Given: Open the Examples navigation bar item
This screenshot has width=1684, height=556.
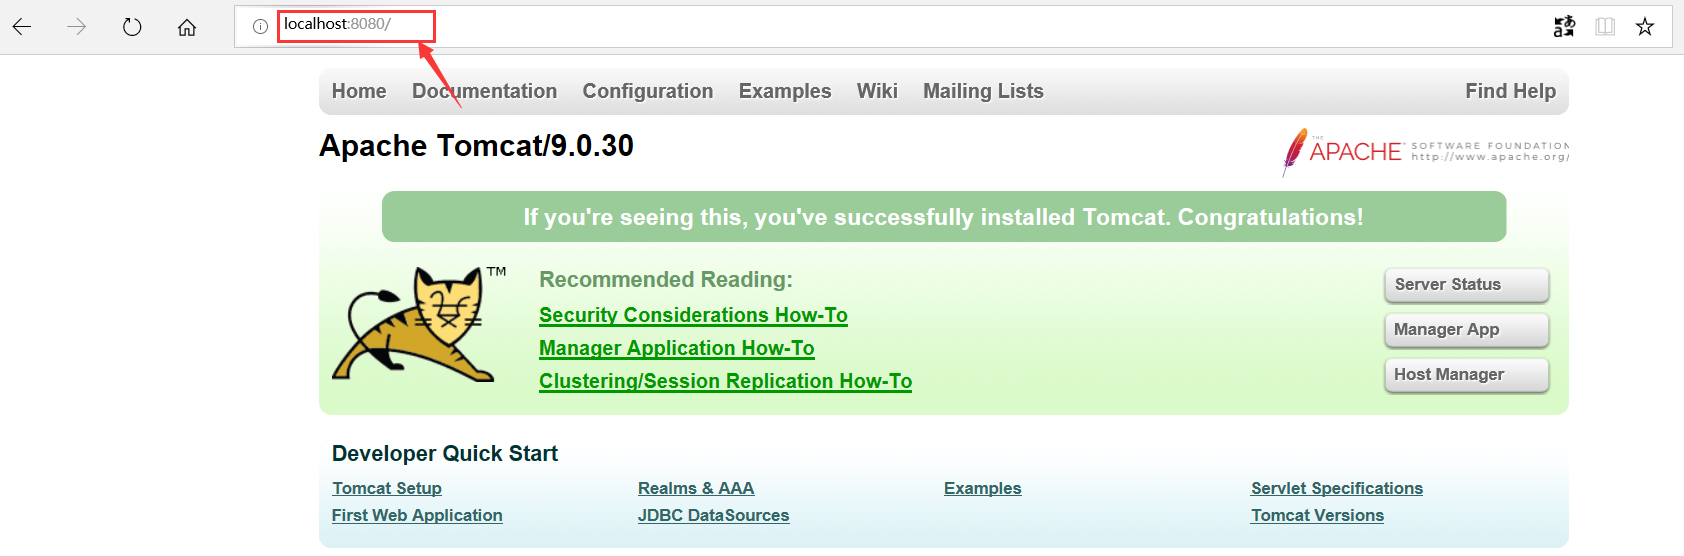Looking at the screenshot, I should pos(785,91).
